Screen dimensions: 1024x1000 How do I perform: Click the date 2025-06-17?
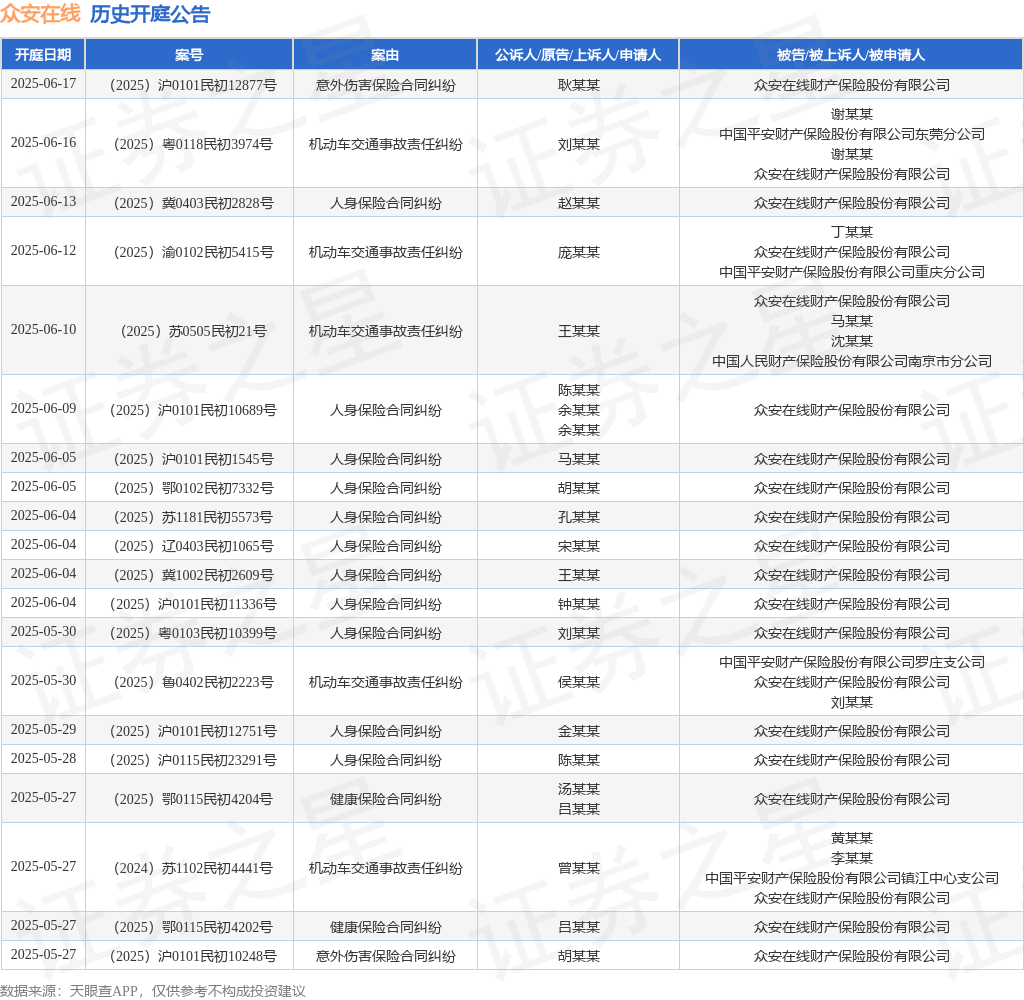click(43, 84)
